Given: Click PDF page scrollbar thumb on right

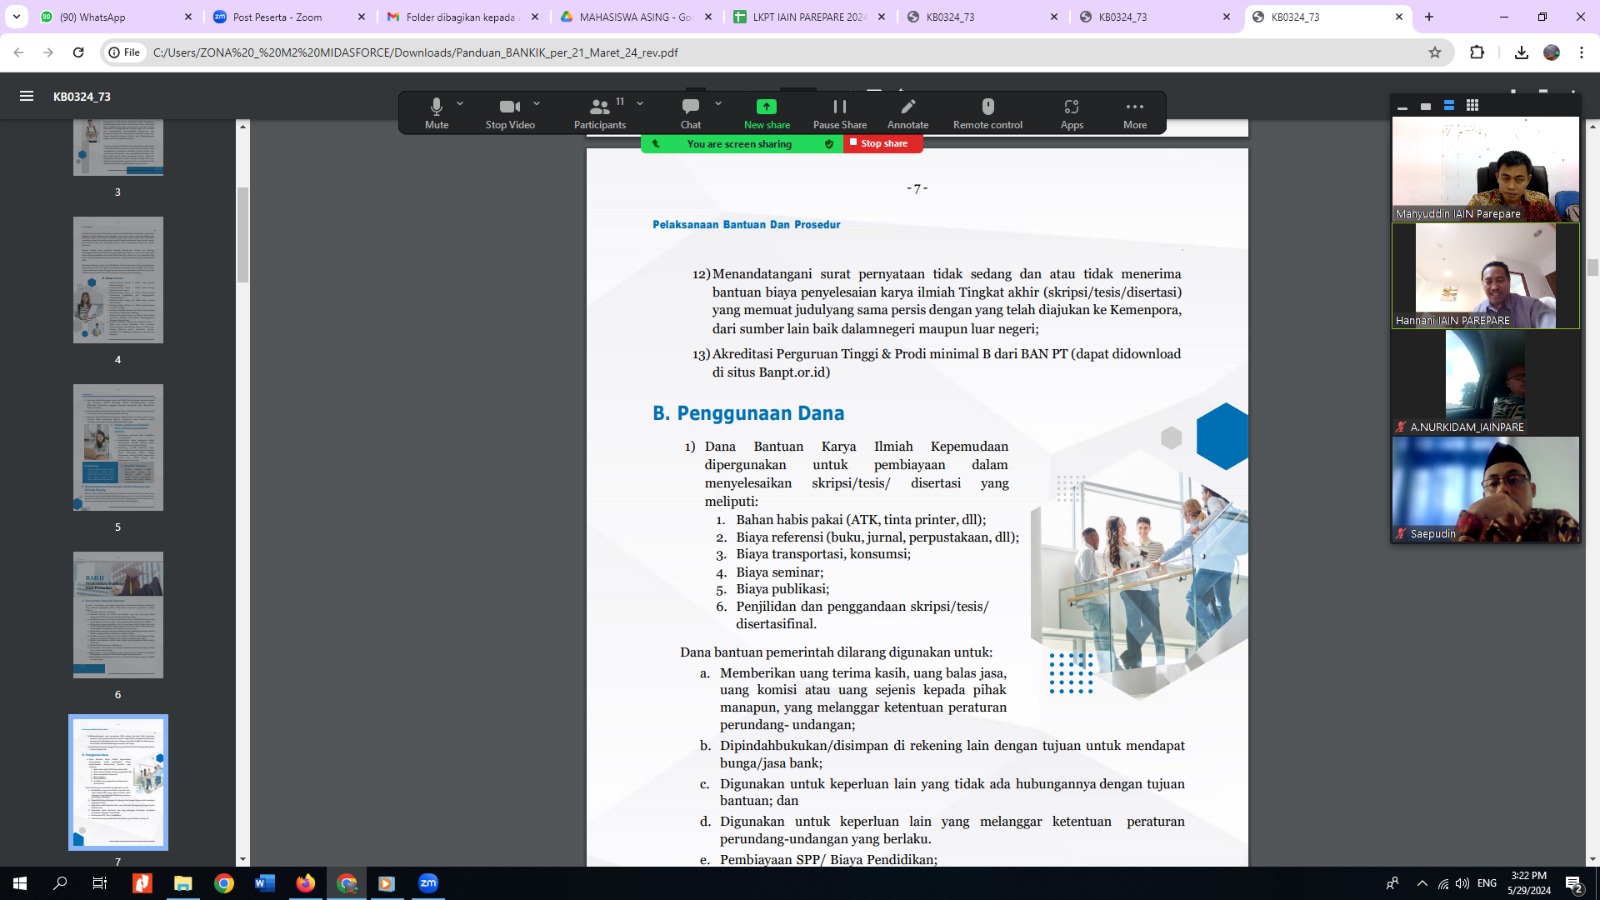Looking at the screenshot, I should coord(1593,267).
